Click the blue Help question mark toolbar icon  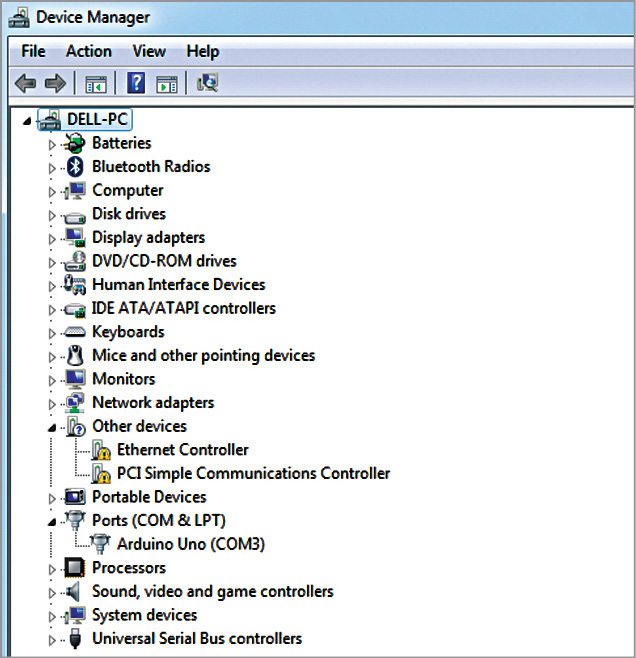(x=137, y=84)
